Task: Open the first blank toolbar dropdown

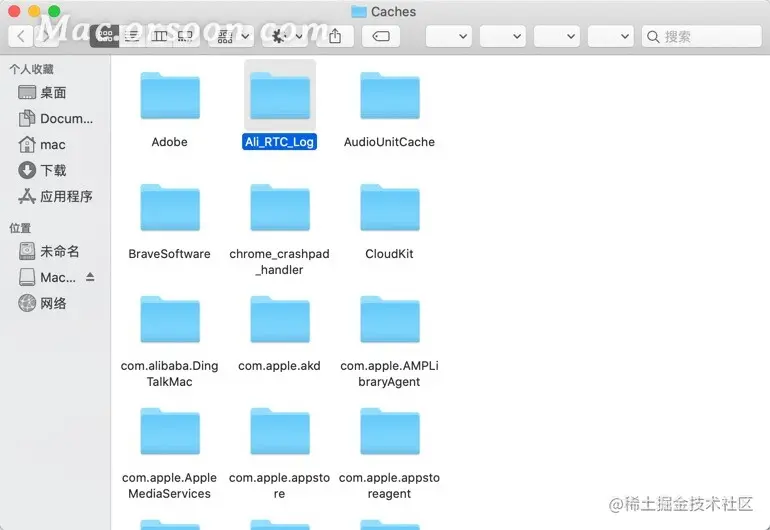Action: 449,36
